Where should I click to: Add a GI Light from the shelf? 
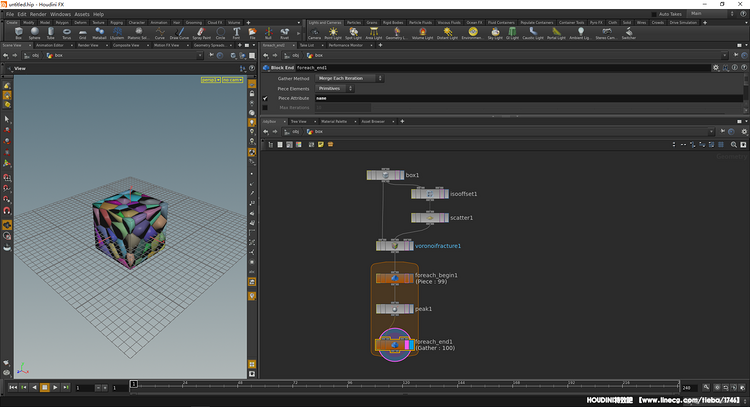512,33
